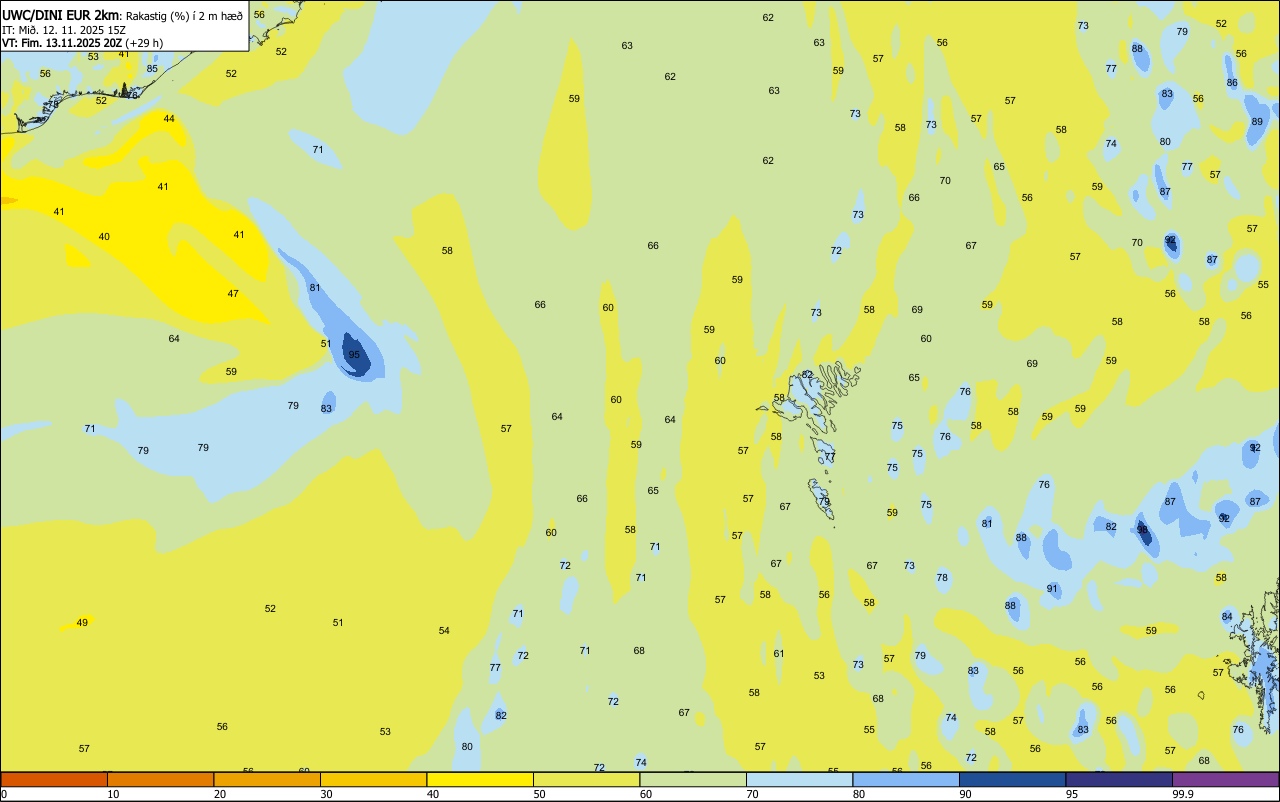Viewport: 1280px width, 802px height.
Task: Click the legend tick label "99.9"
Action: [1183, 794]
